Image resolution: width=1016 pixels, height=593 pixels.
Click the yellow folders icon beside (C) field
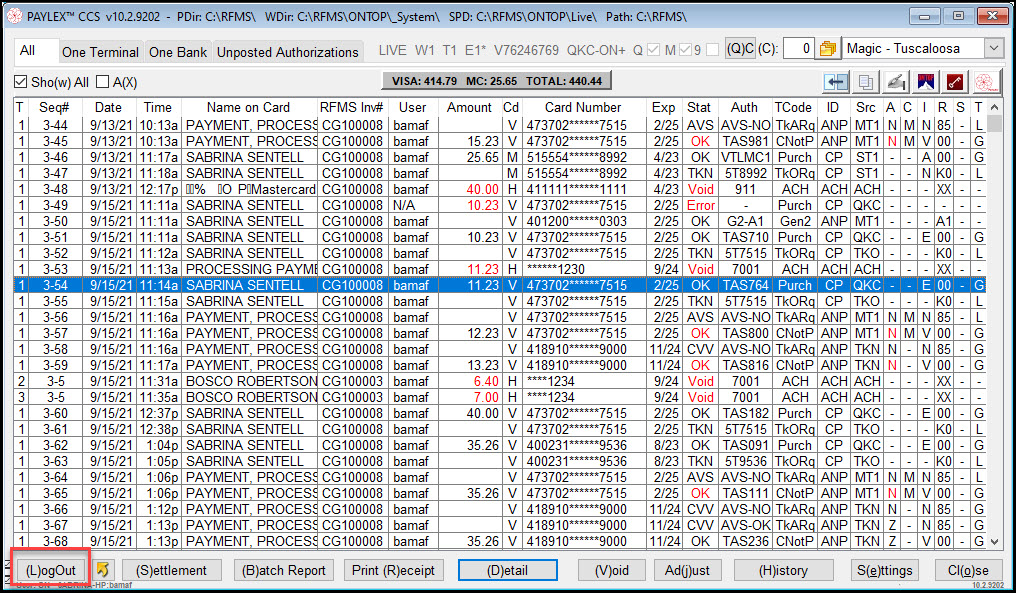tap(827, 49)
